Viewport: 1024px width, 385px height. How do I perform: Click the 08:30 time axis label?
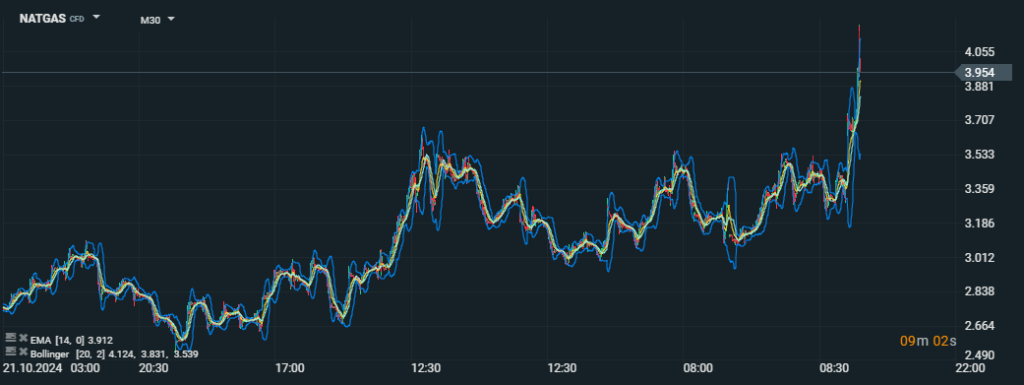tap(835, 368)
